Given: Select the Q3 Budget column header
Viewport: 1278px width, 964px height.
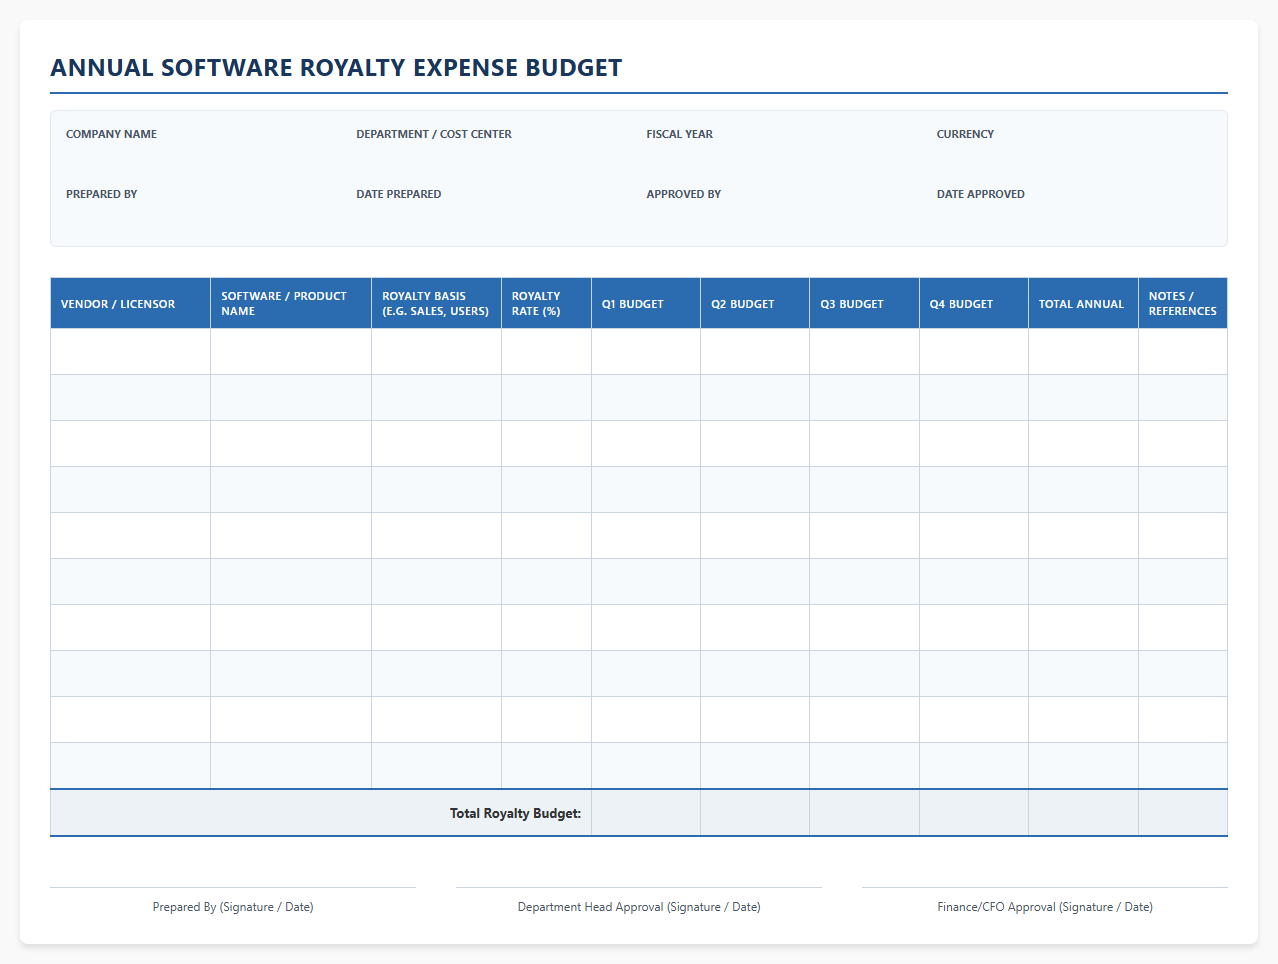Looking at the screenshot, I should 864,304.
